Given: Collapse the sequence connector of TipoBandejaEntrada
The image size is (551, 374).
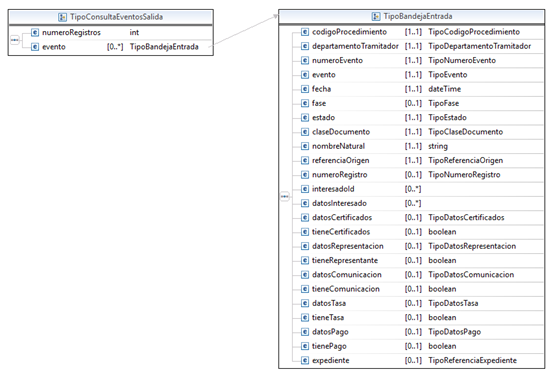Looking at the screenshot, I should coord(285,196).
